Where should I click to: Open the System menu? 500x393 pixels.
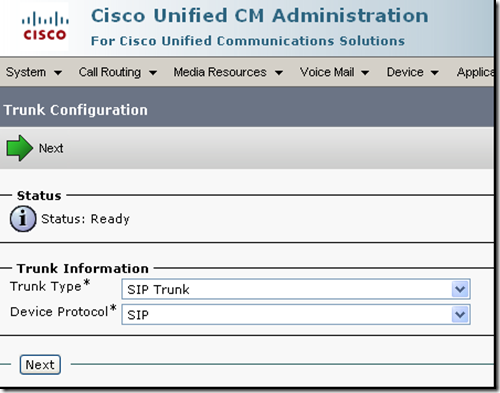pyautogui.click(x=34, y=72)
